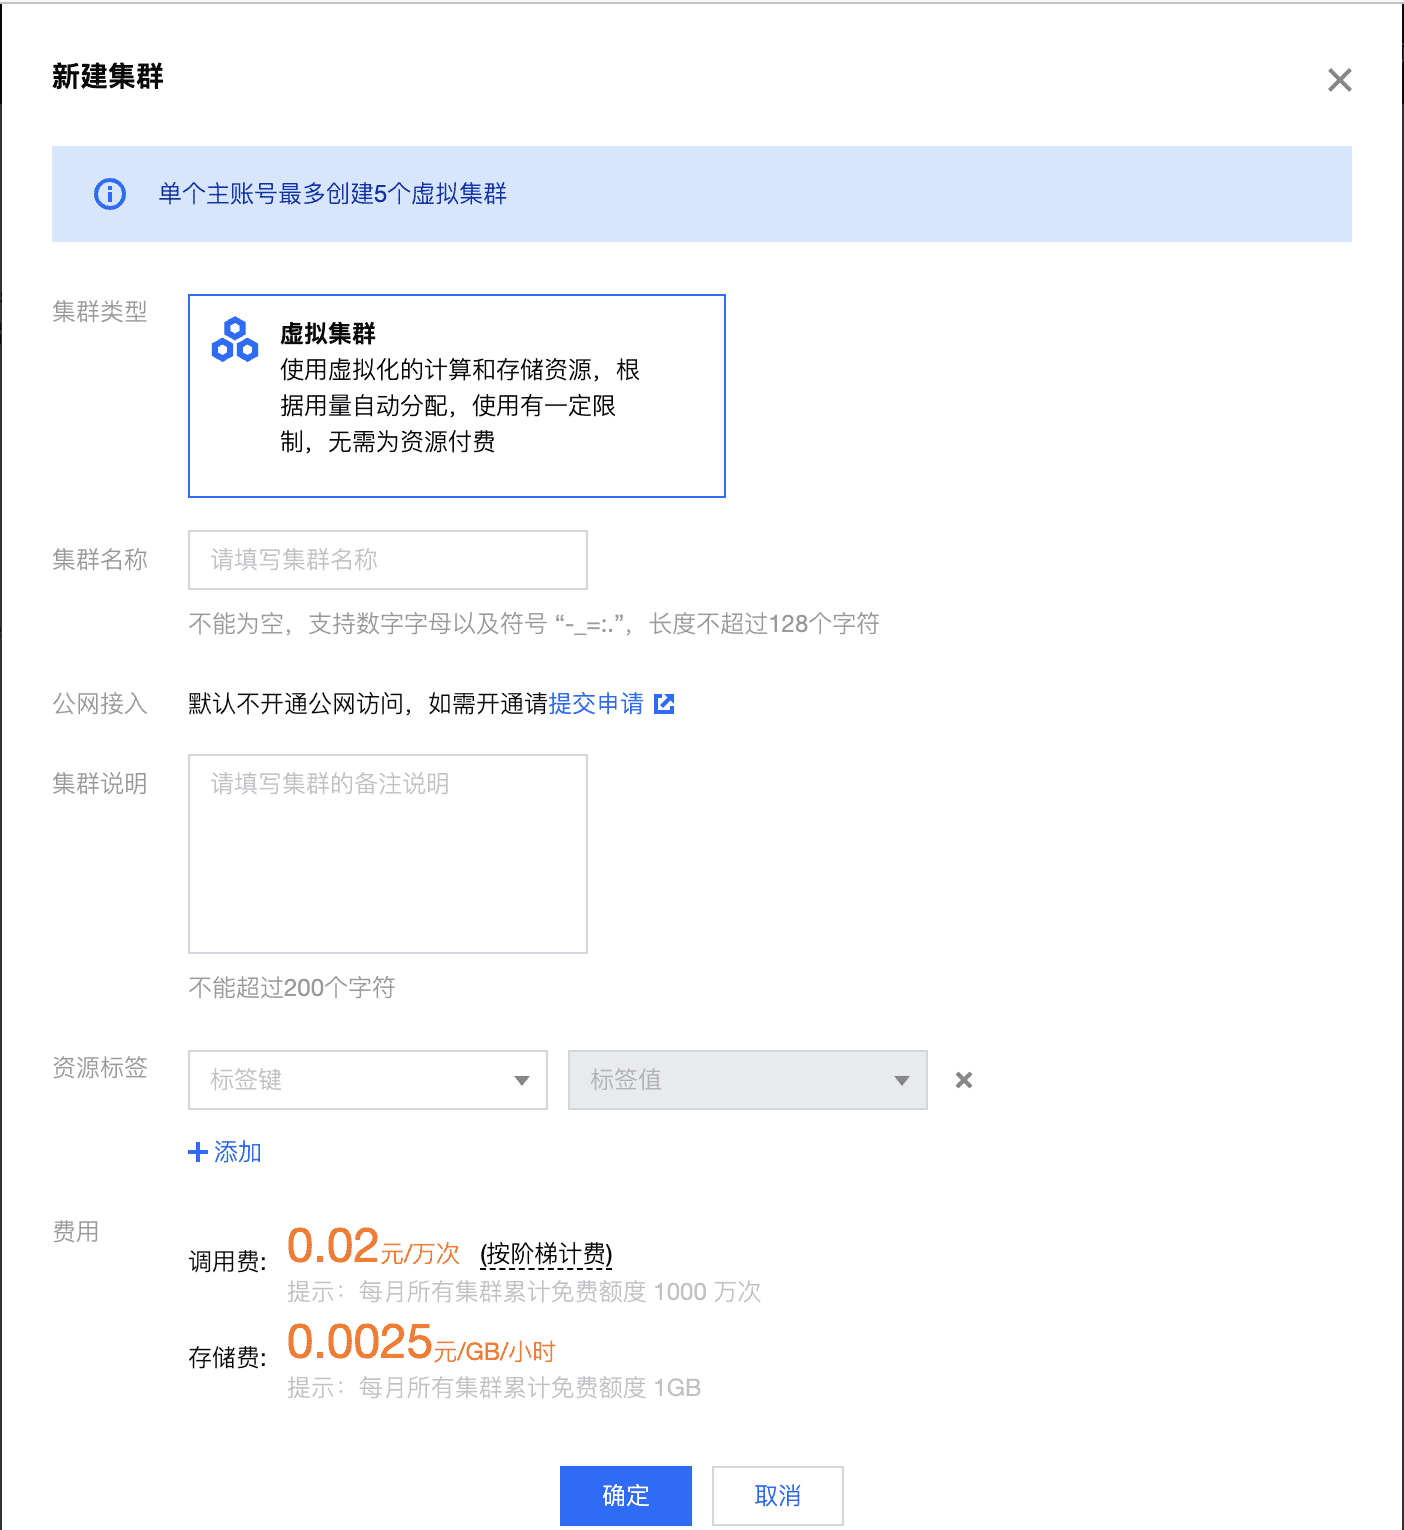
Task: Expand the 标签键 selector arrow
Action: (521, 1080)
